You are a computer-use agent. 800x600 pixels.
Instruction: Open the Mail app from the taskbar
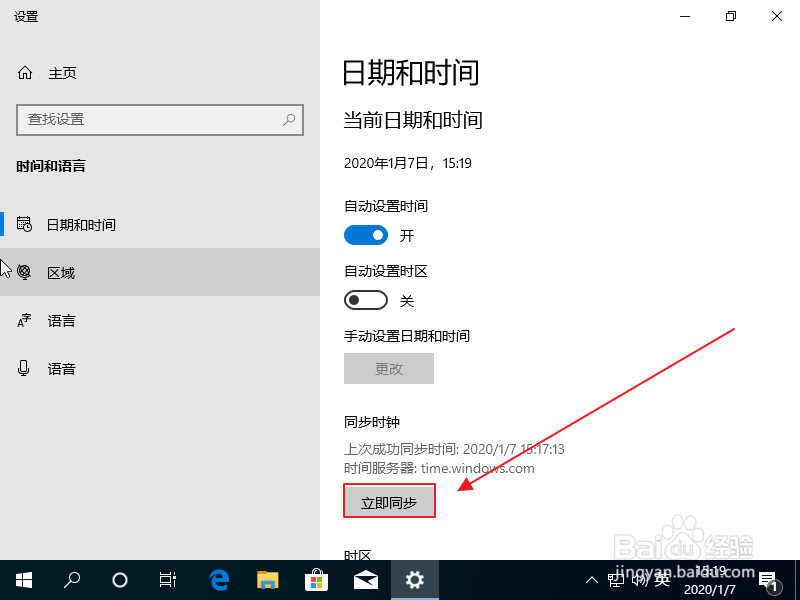(365, 580)
